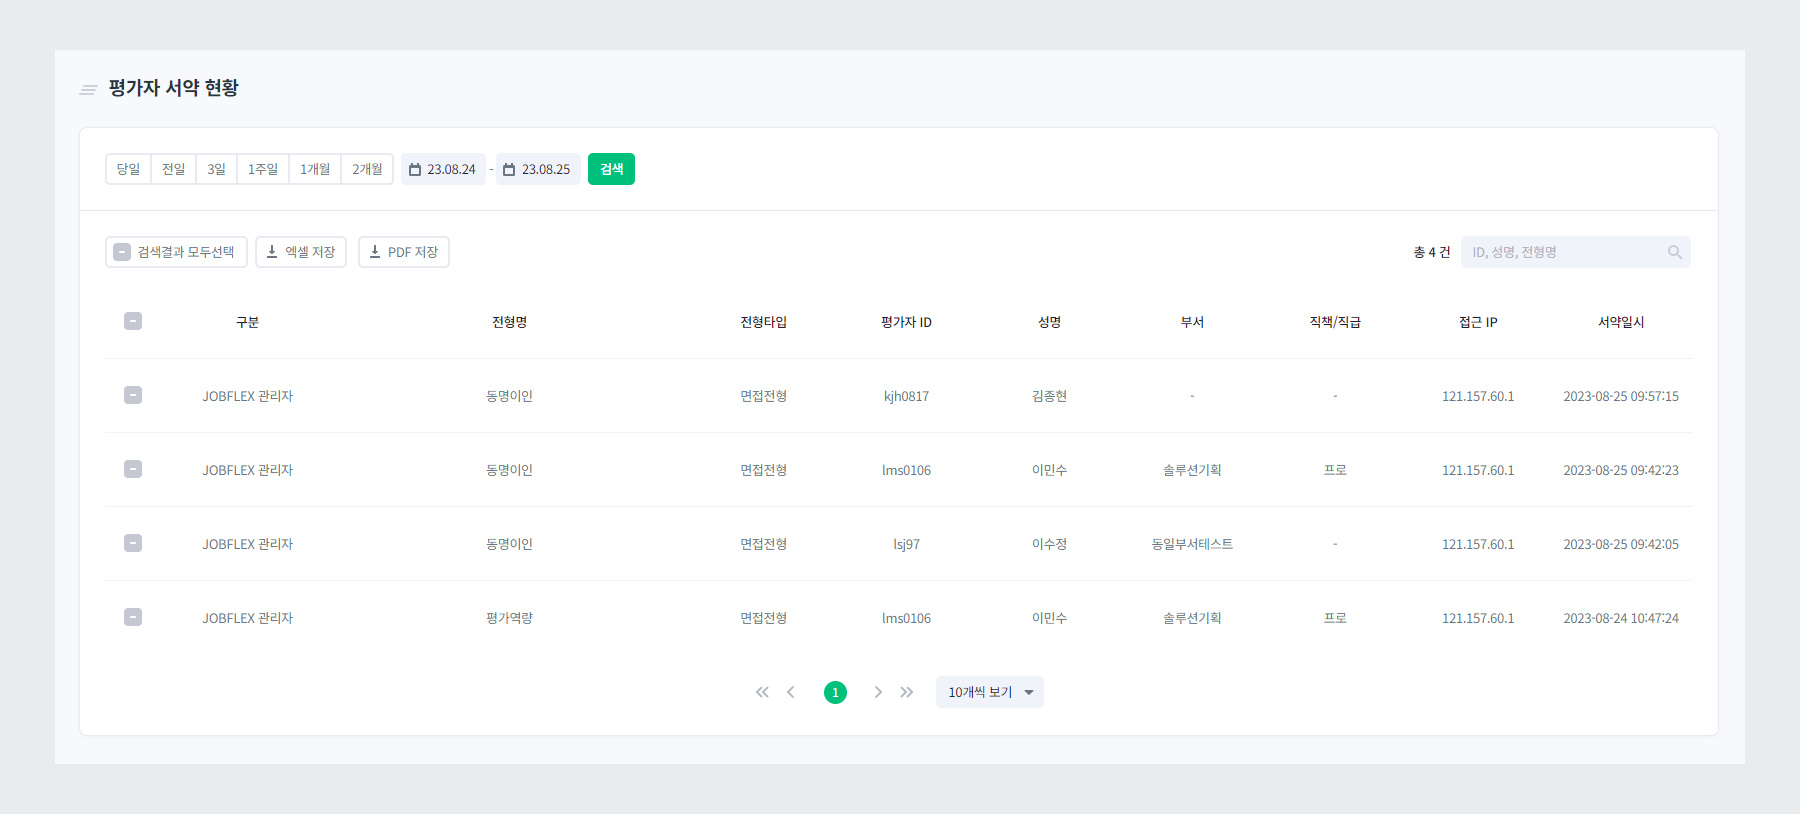Image resolution: width=1800 pixels, height=814 pixels.
Task: Click timestamp 2023-08-25 09:42:05
Action: click(1621, 544)
